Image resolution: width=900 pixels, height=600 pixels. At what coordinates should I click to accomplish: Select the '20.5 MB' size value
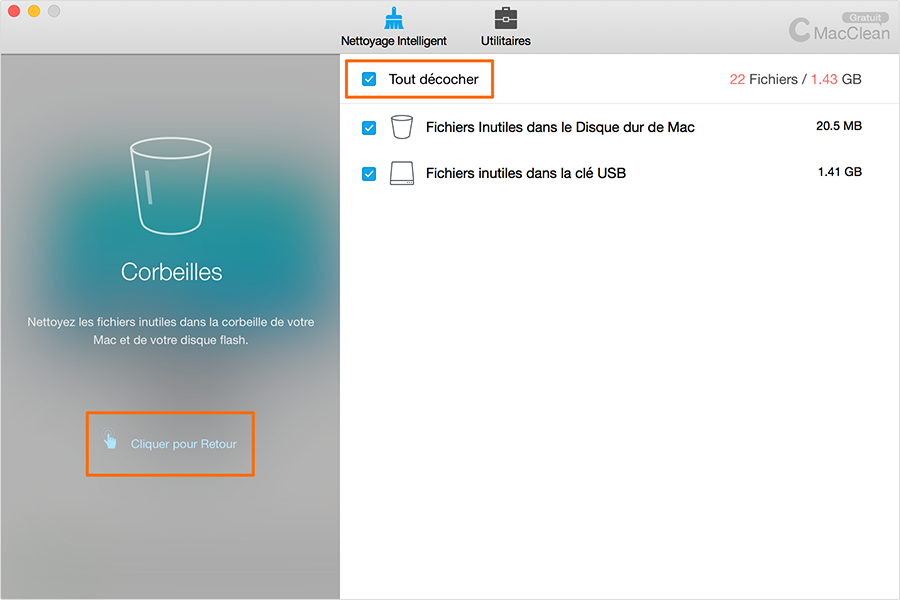pyautogui.click(x=839, y=126)
